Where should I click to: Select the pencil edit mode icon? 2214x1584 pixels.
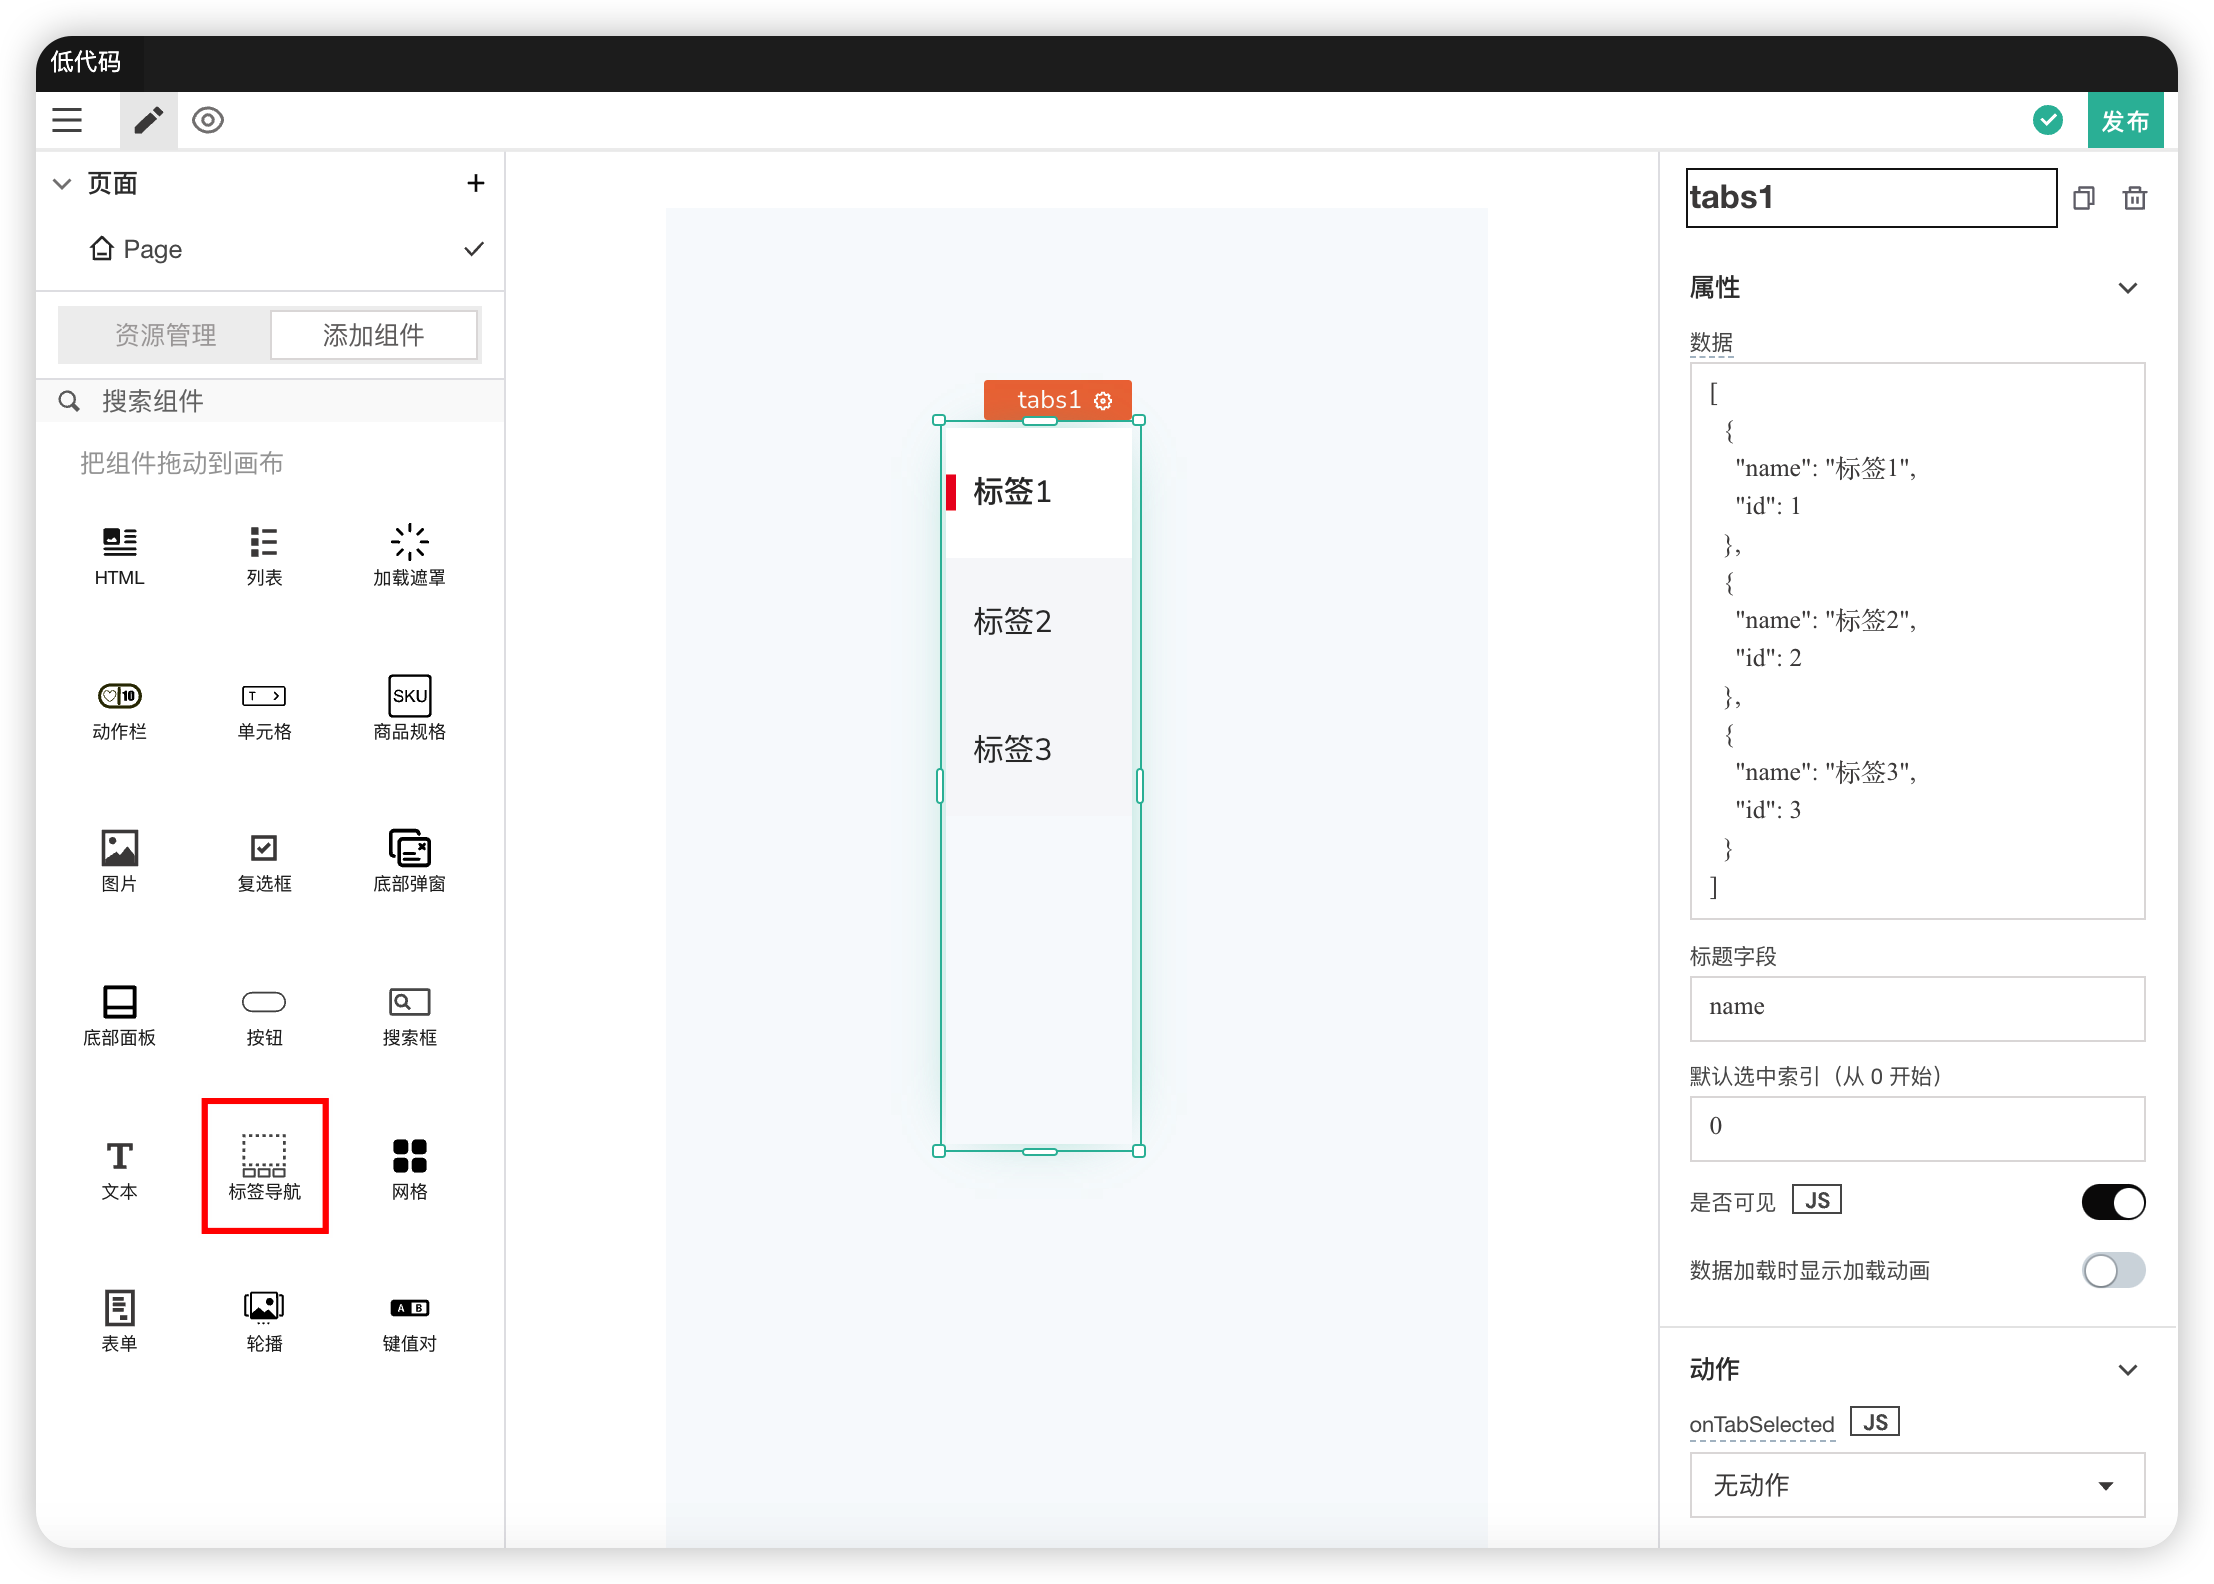[149, 121]
